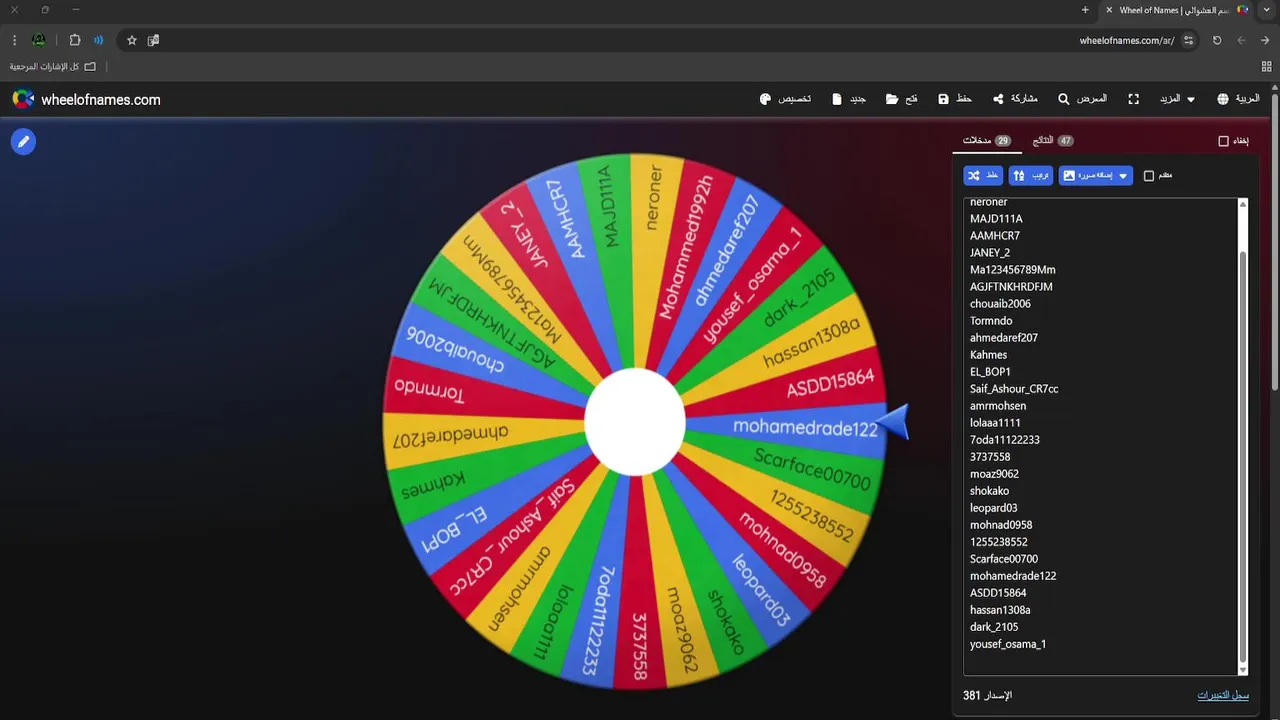1280x720 pixels.
Task: Click the entry 'Tormndo' in the list
Action: [991, 321]
